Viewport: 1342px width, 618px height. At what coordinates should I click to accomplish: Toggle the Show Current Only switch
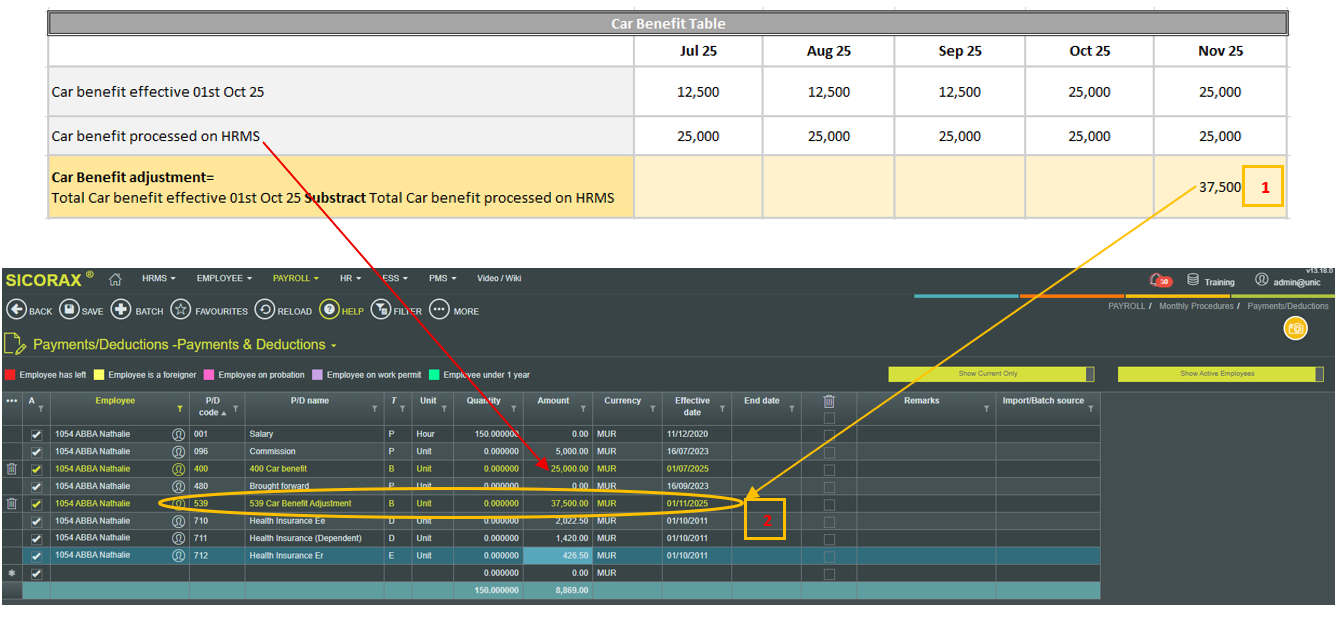click(x=991, y=374)
